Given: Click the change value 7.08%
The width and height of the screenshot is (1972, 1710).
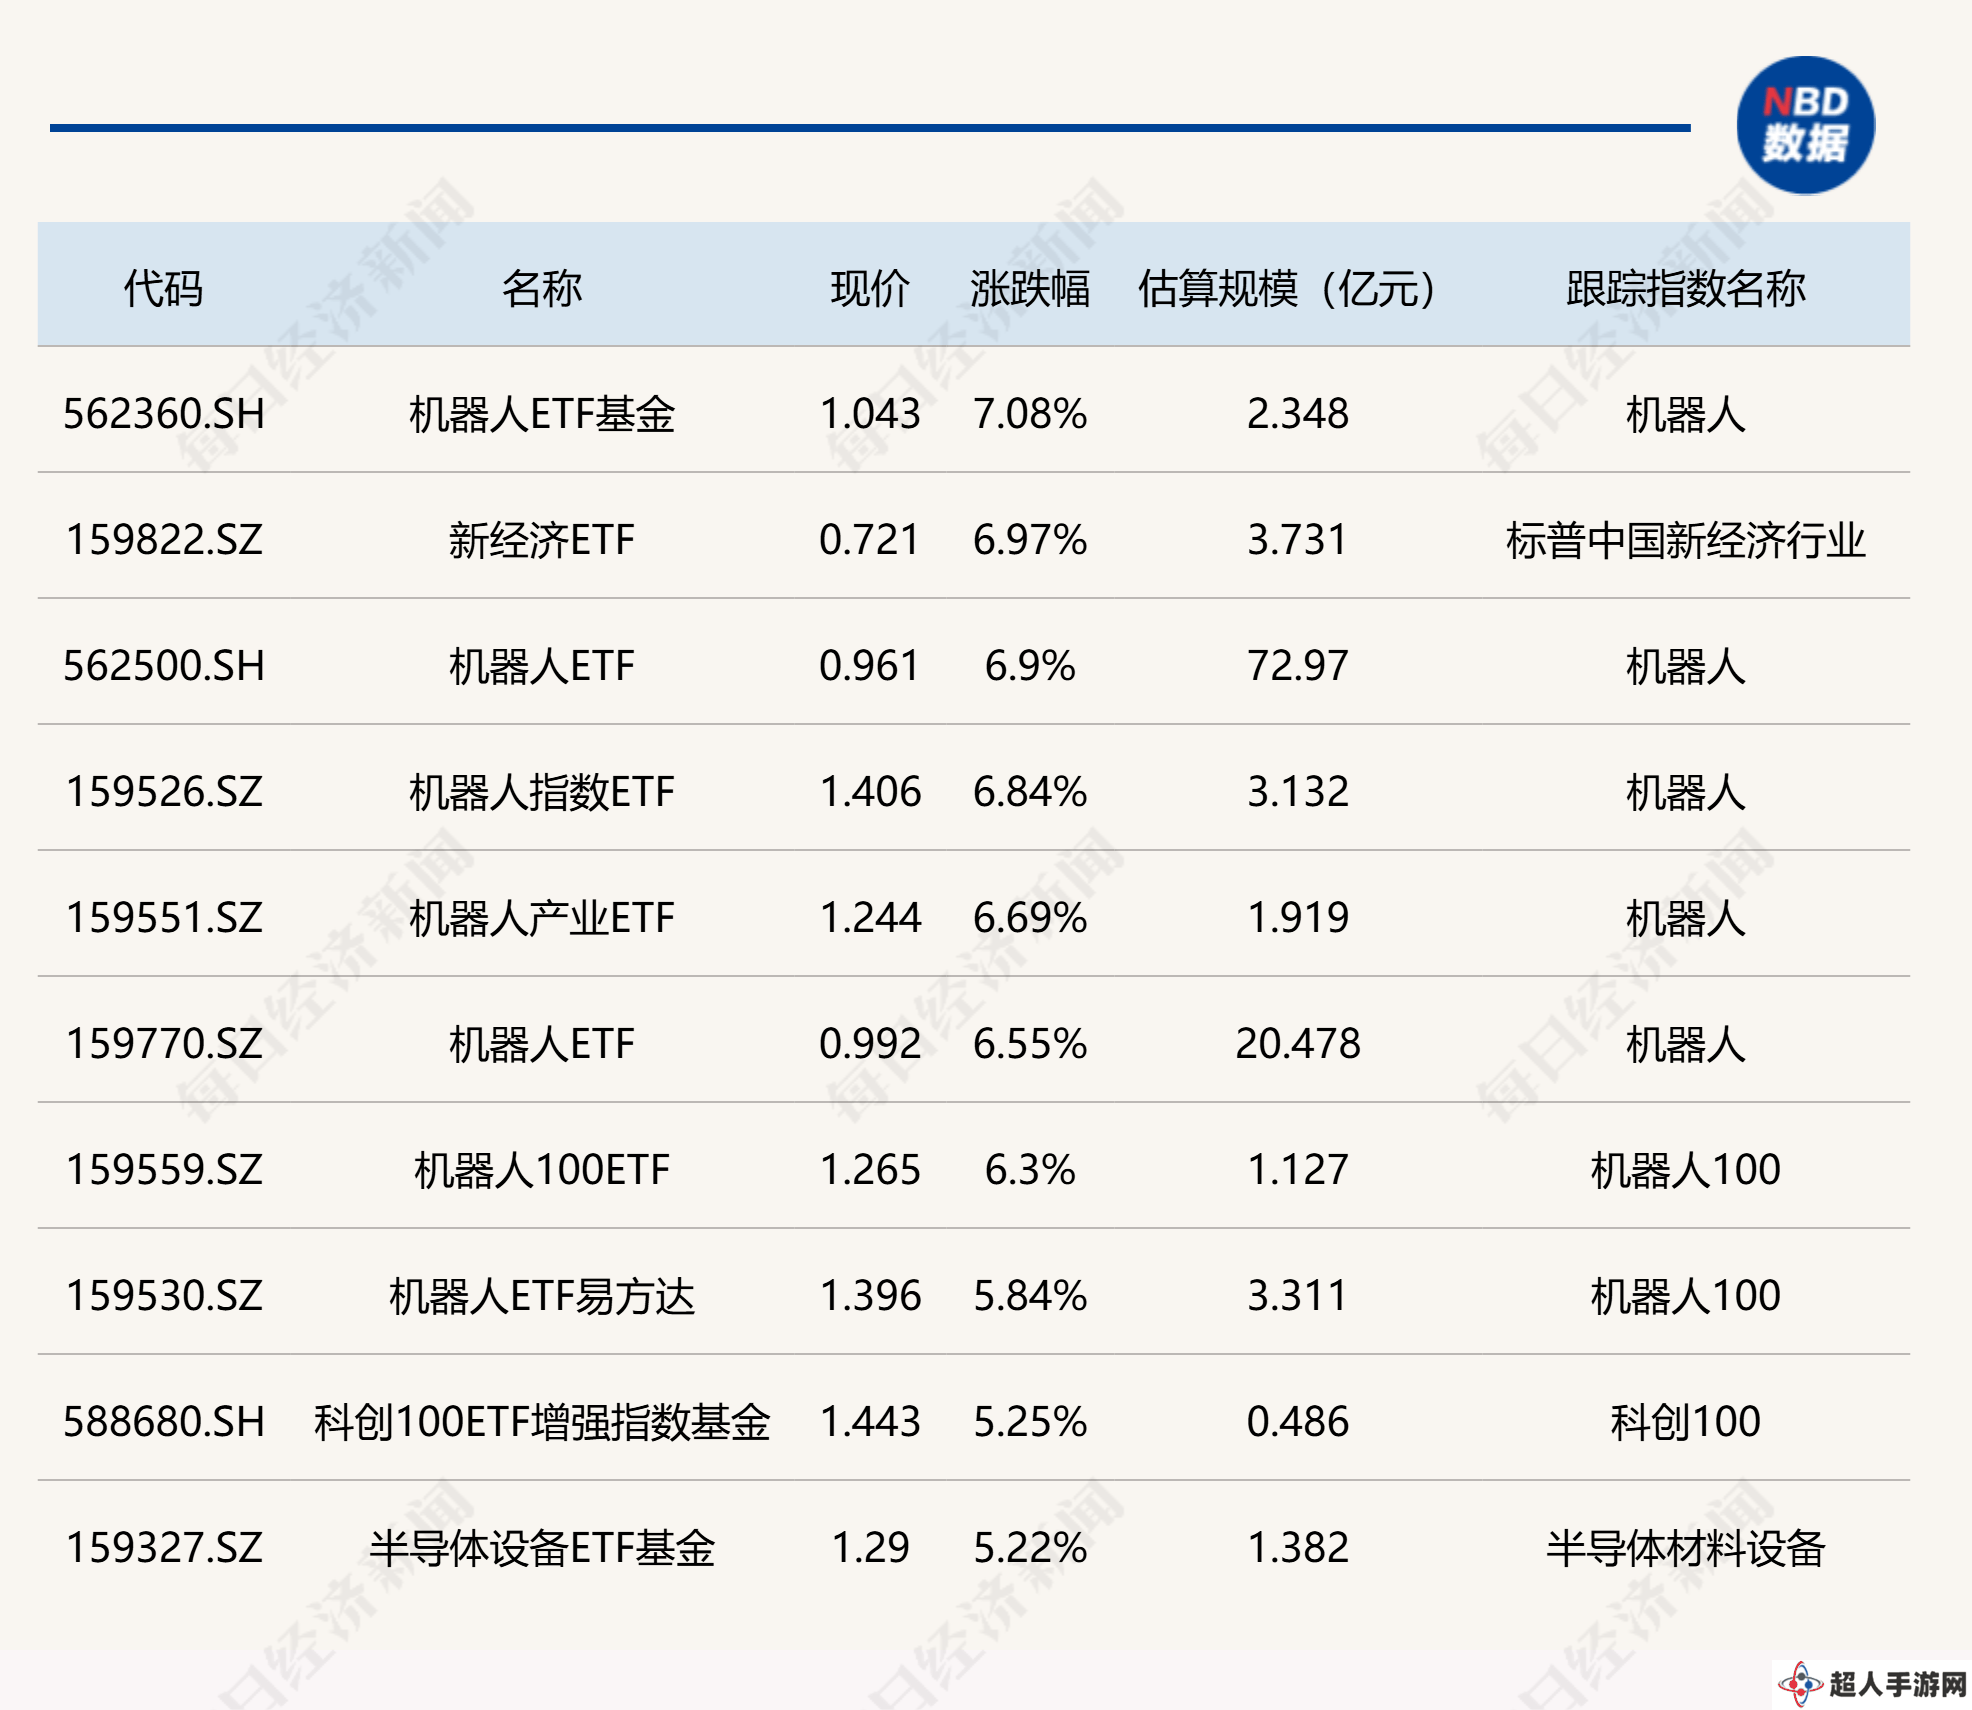Looking at the screenshot, I should (x=1030, y=414).
